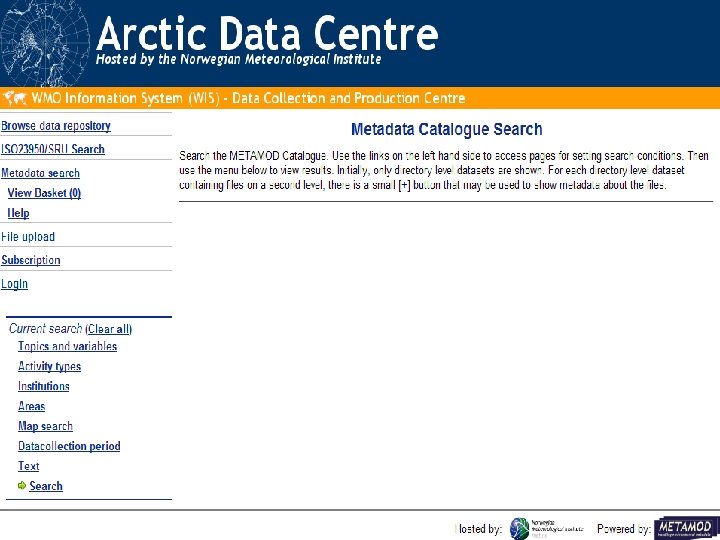
Task: Open Activity types search condition
Action: [x=49, y=367]
